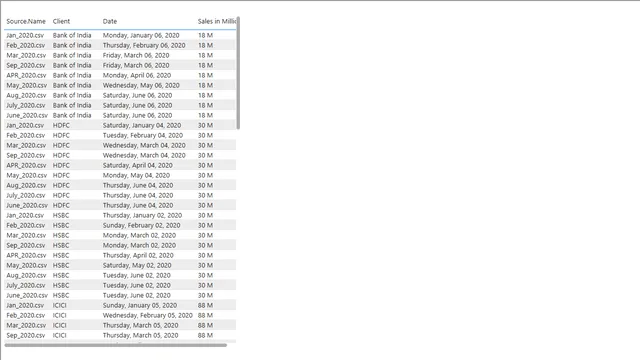This screenshot has width=640, height=360.
Task: Sort by the Client column header
Action: (61, 21)
